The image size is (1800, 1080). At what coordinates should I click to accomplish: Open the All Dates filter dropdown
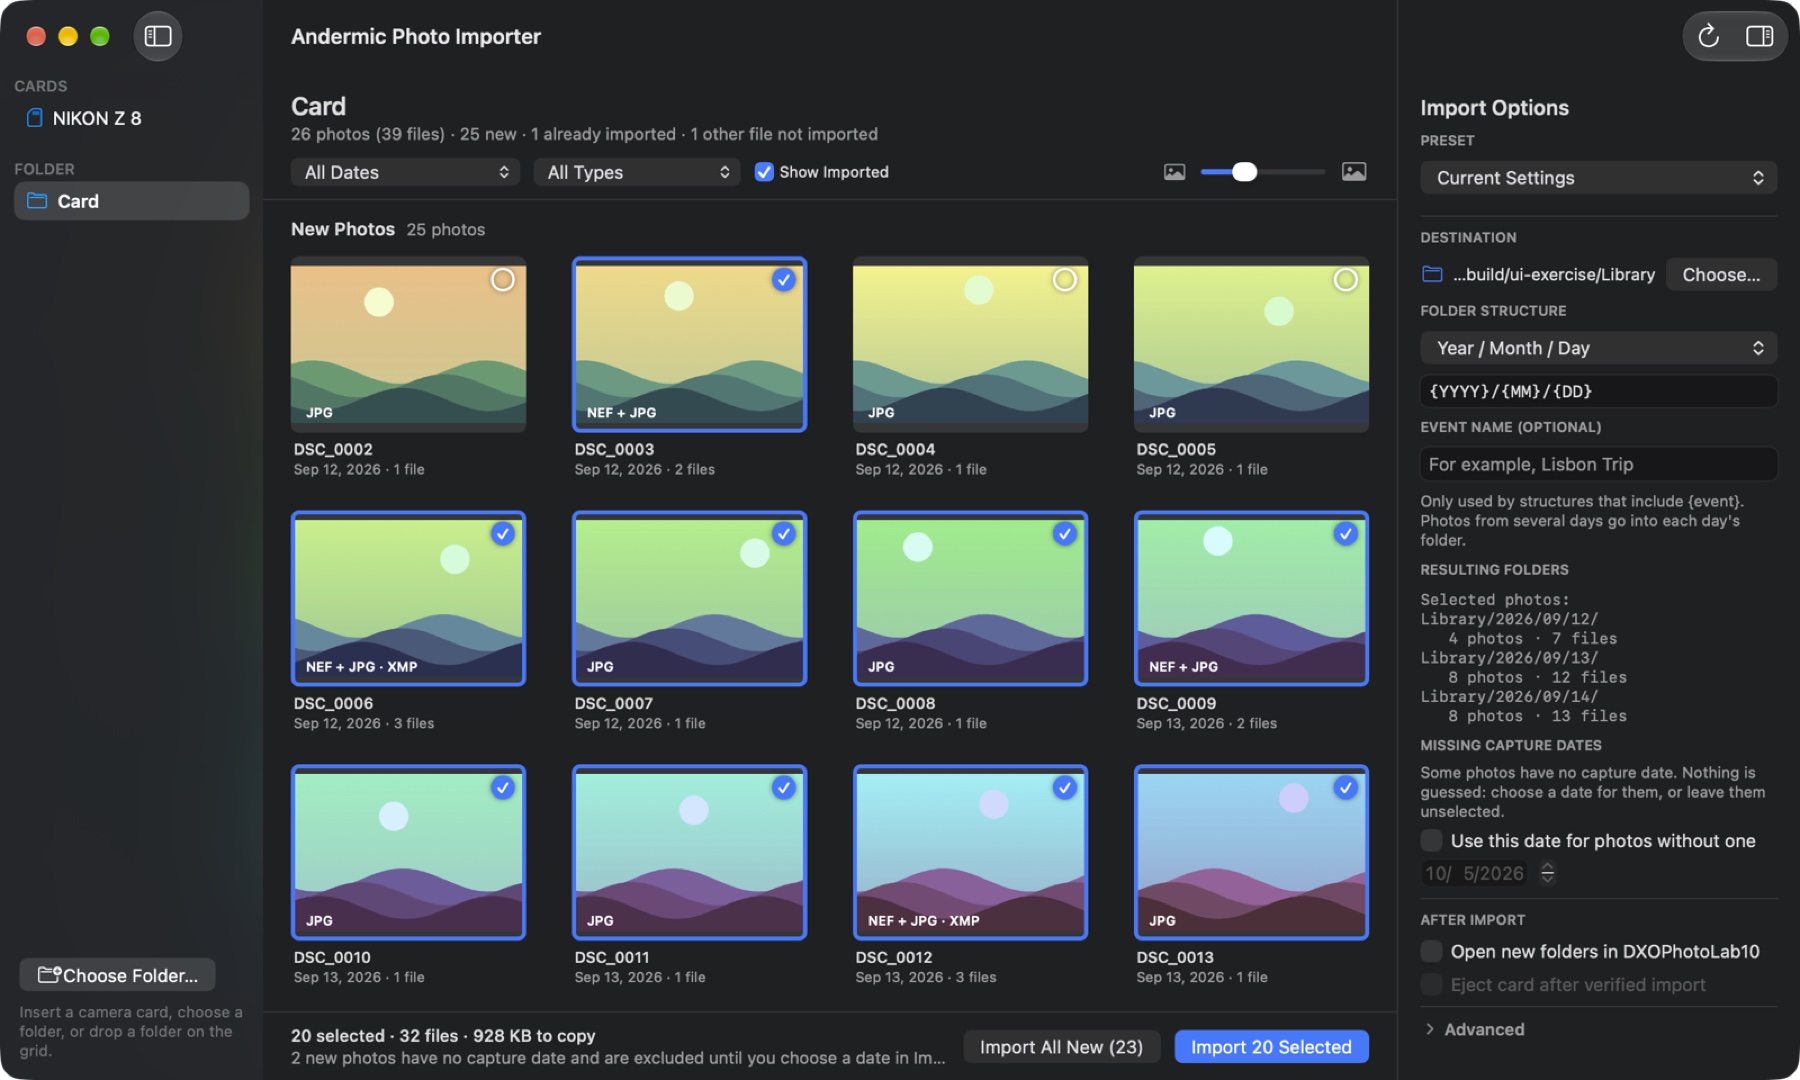[x=406, y=172]
